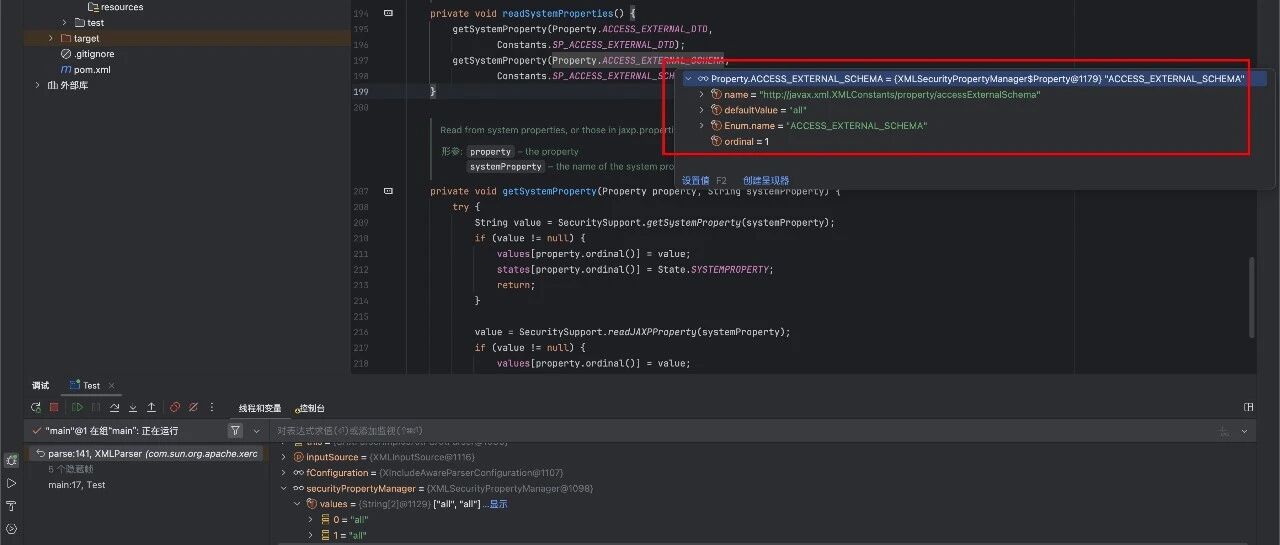
Task: Expand the target folder in project tree
Action: point(52,38)
